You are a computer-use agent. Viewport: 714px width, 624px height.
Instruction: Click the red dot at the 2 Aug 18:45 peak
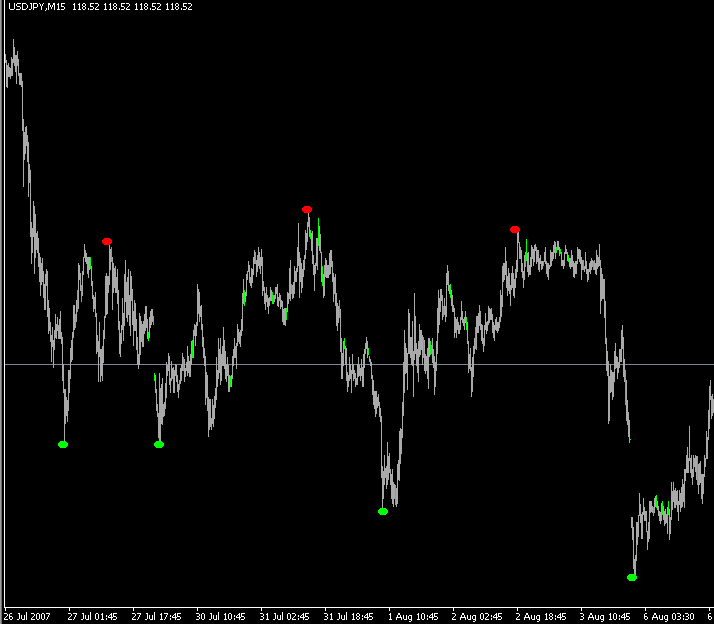(515, 230)
